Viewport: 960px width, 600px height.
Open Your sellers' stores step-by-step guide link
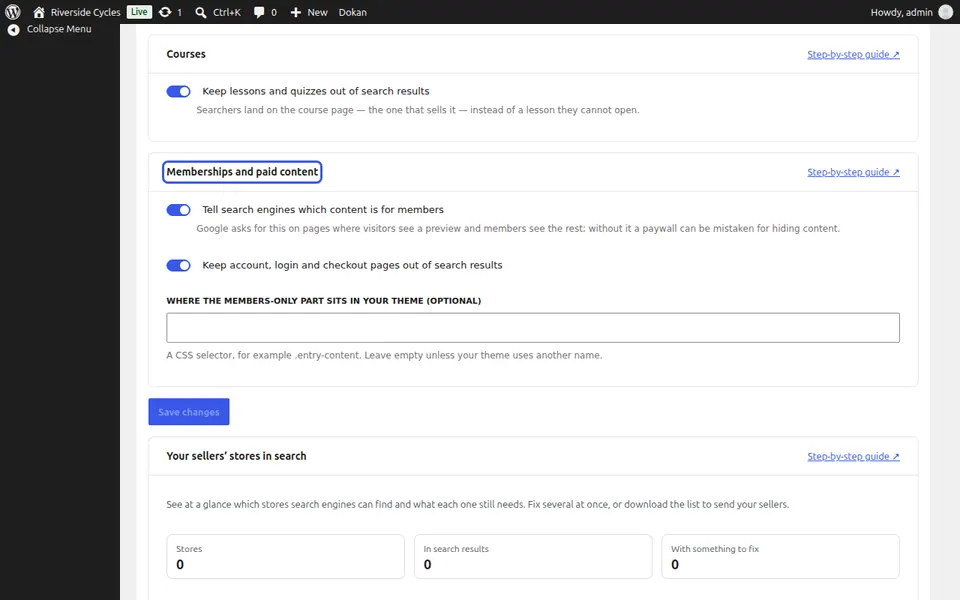click(853, 456)
